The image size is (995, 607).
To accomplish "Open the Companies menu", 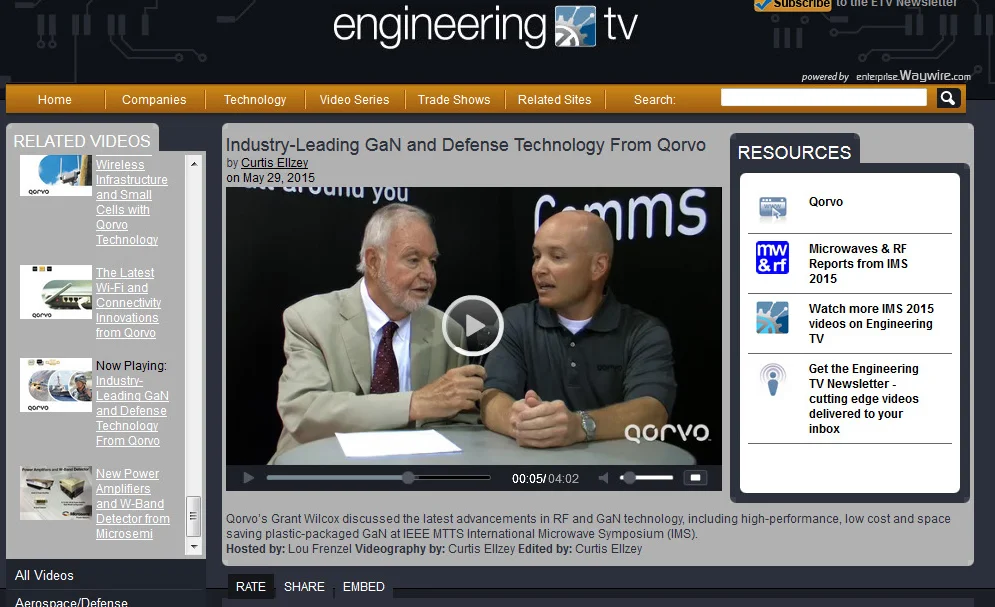I will [154, 100].
